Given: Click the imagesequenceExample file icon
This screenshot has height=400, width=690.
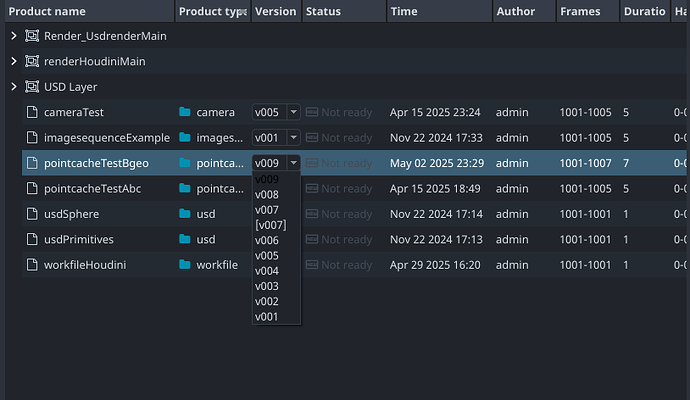Looking at the screenshot, I should tap(32, 138).
